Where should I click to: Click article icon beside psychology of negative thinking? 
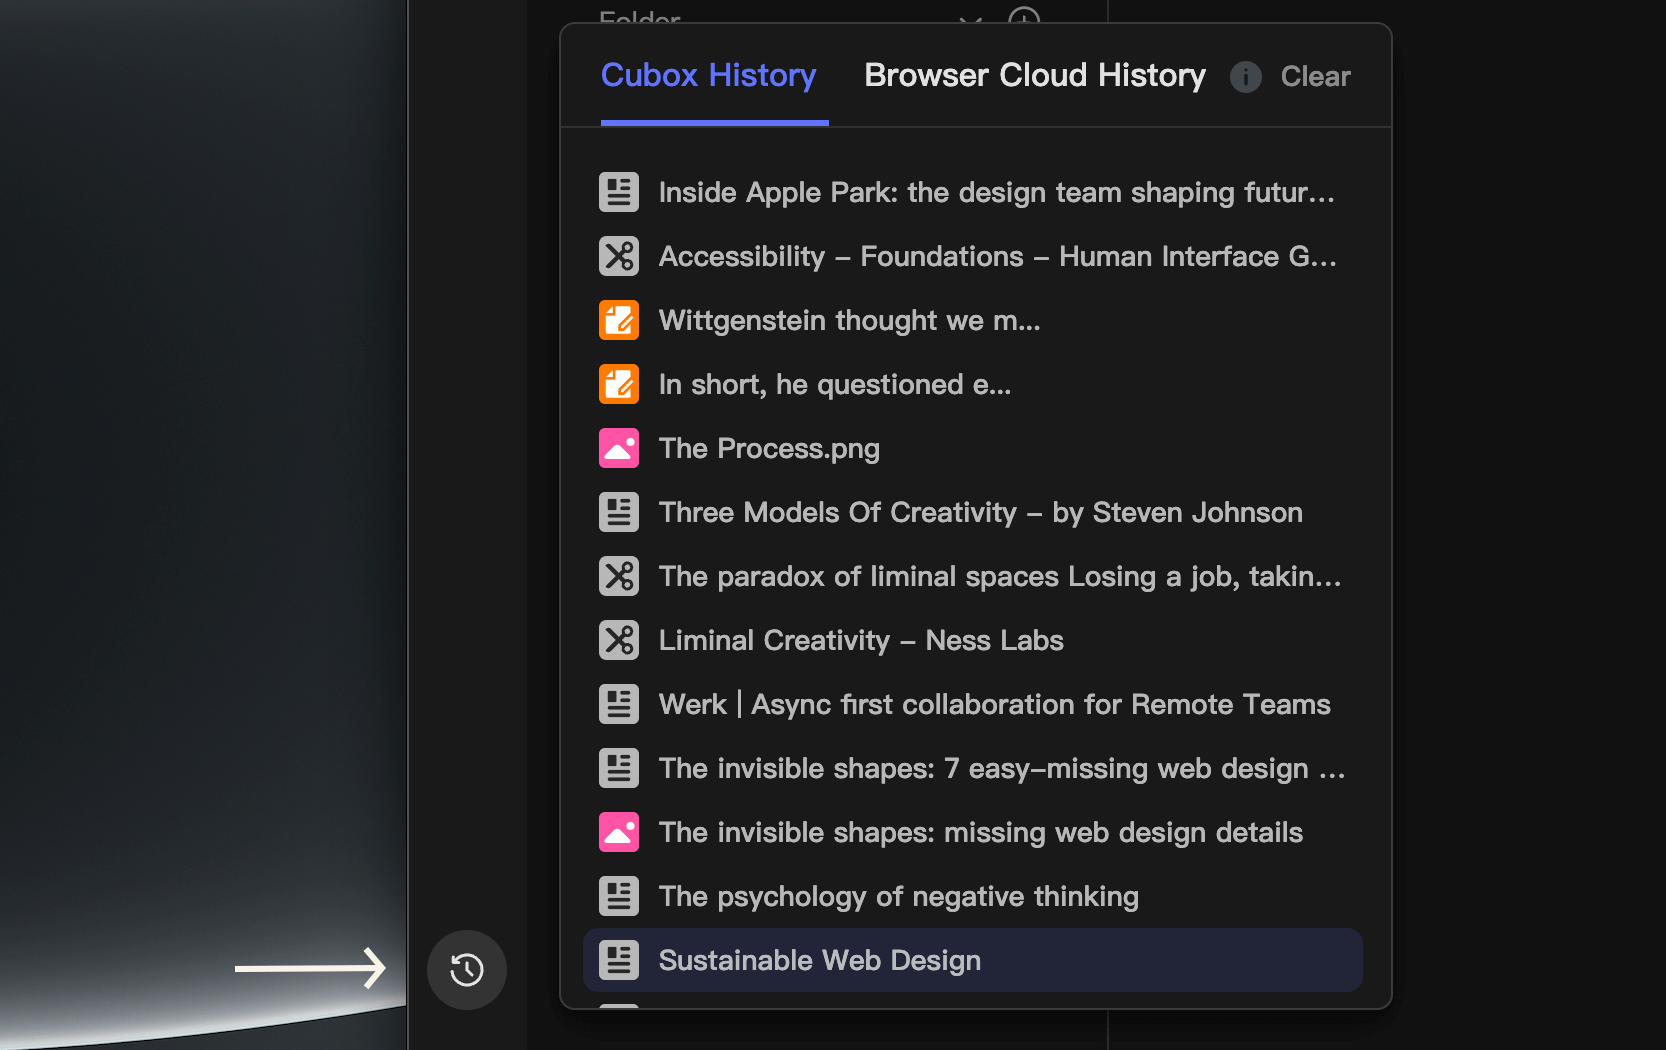click(619, 896)
